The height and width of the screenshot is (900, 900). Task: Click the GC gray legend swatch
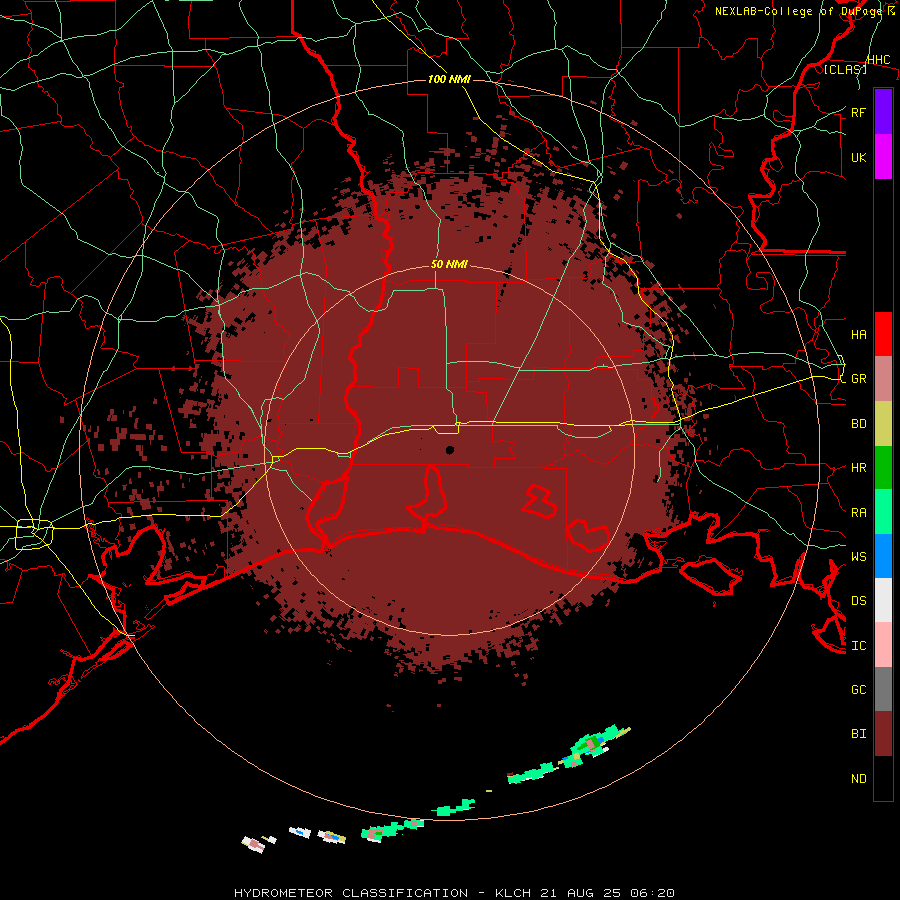click(x=883, y=689)
